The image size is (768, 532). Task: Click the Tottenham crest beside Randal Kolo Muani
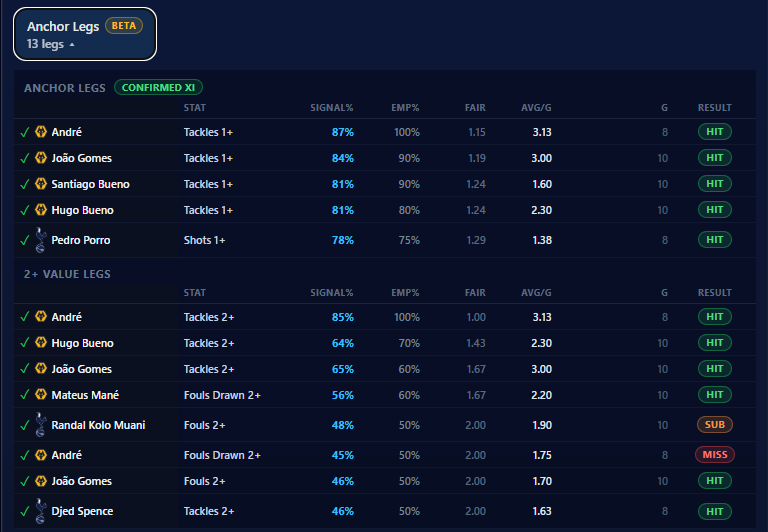(x=41, y=425)
